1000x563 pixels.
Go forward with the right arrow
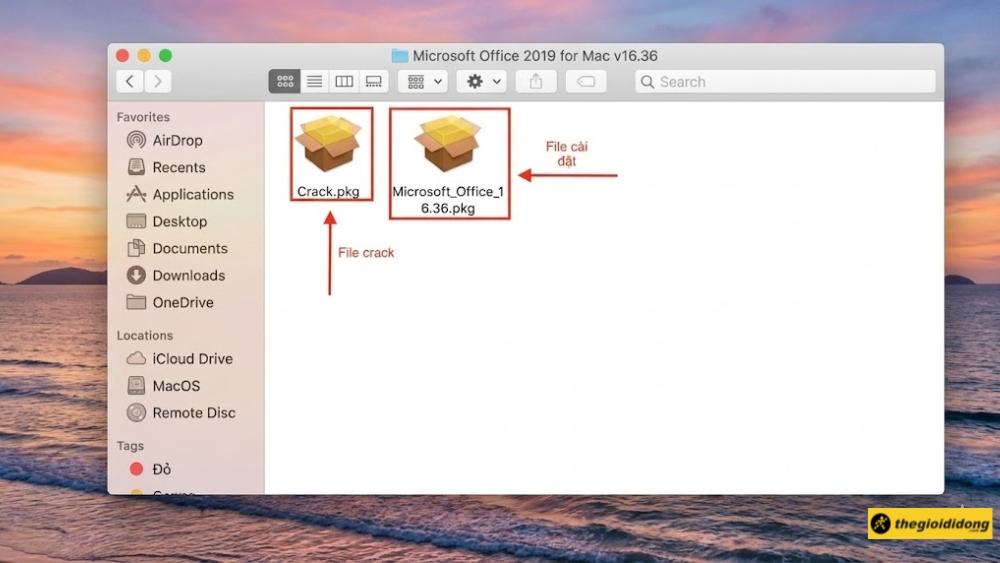click(158, 82)
